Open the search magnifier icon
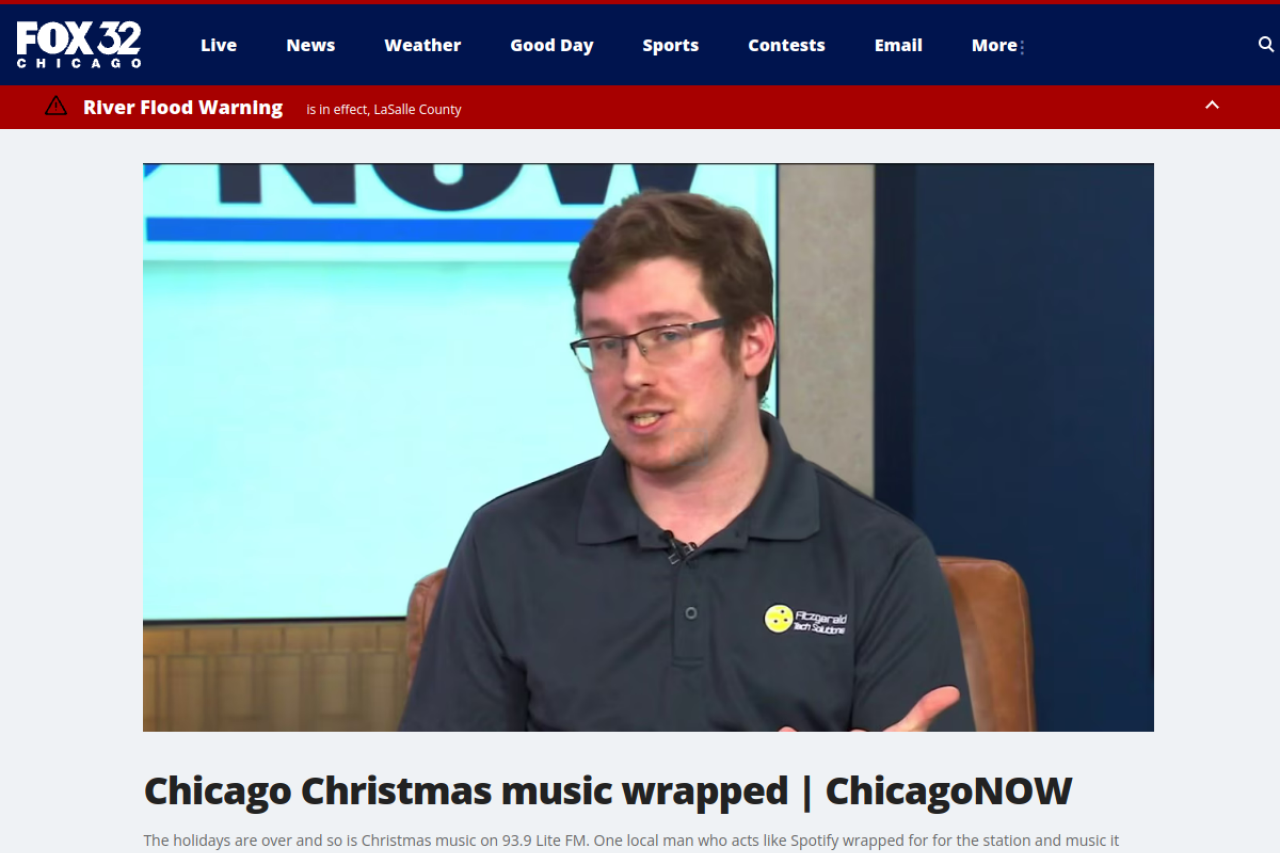1280x853 pixels. [1266, 44]
